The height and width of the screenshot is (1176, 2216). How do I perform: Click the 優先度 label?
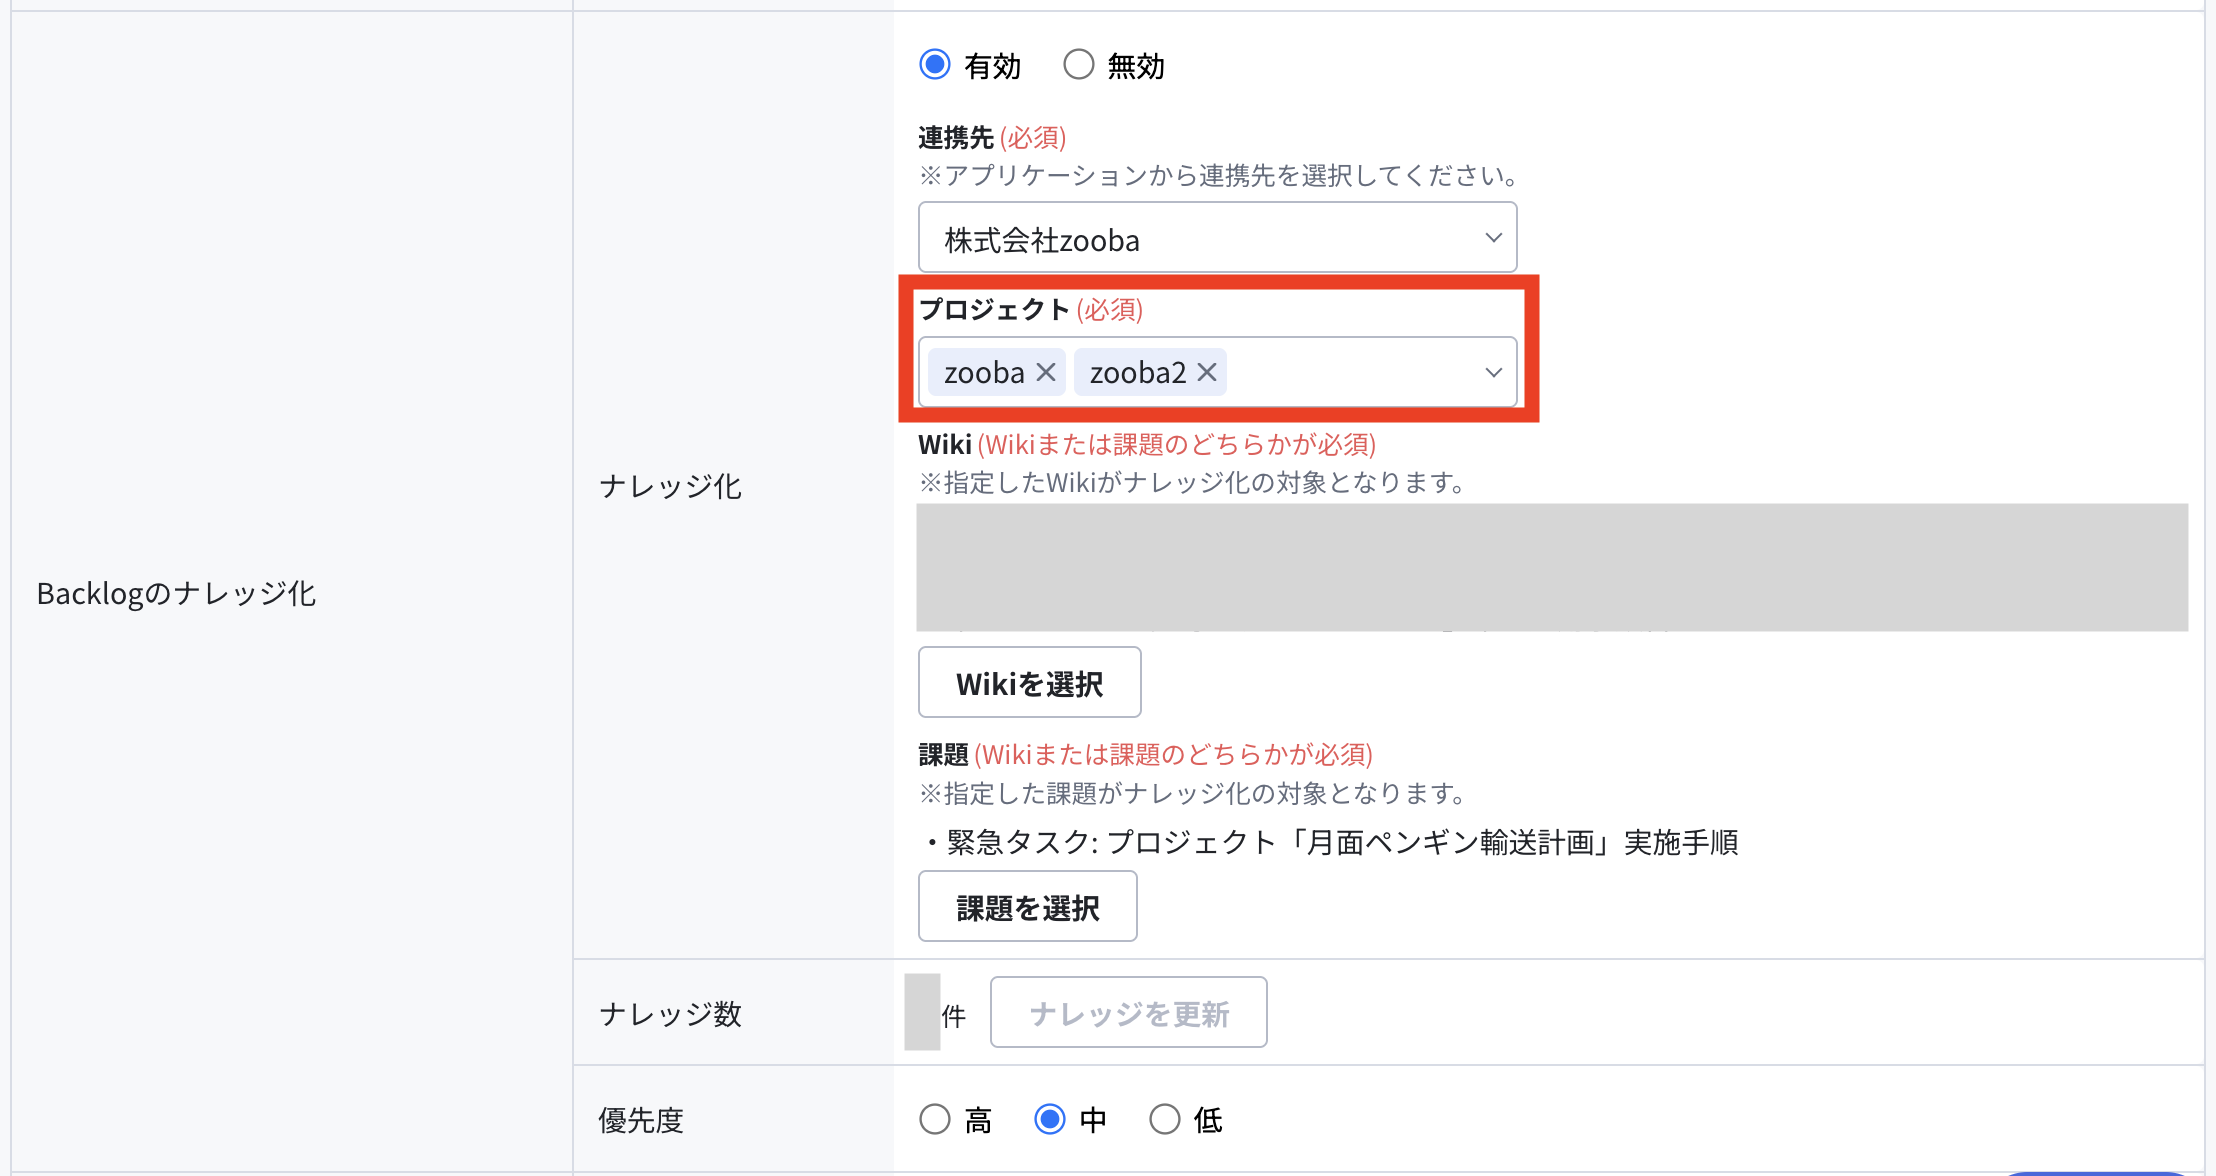pyautogui.click(x=641, y=1119)
